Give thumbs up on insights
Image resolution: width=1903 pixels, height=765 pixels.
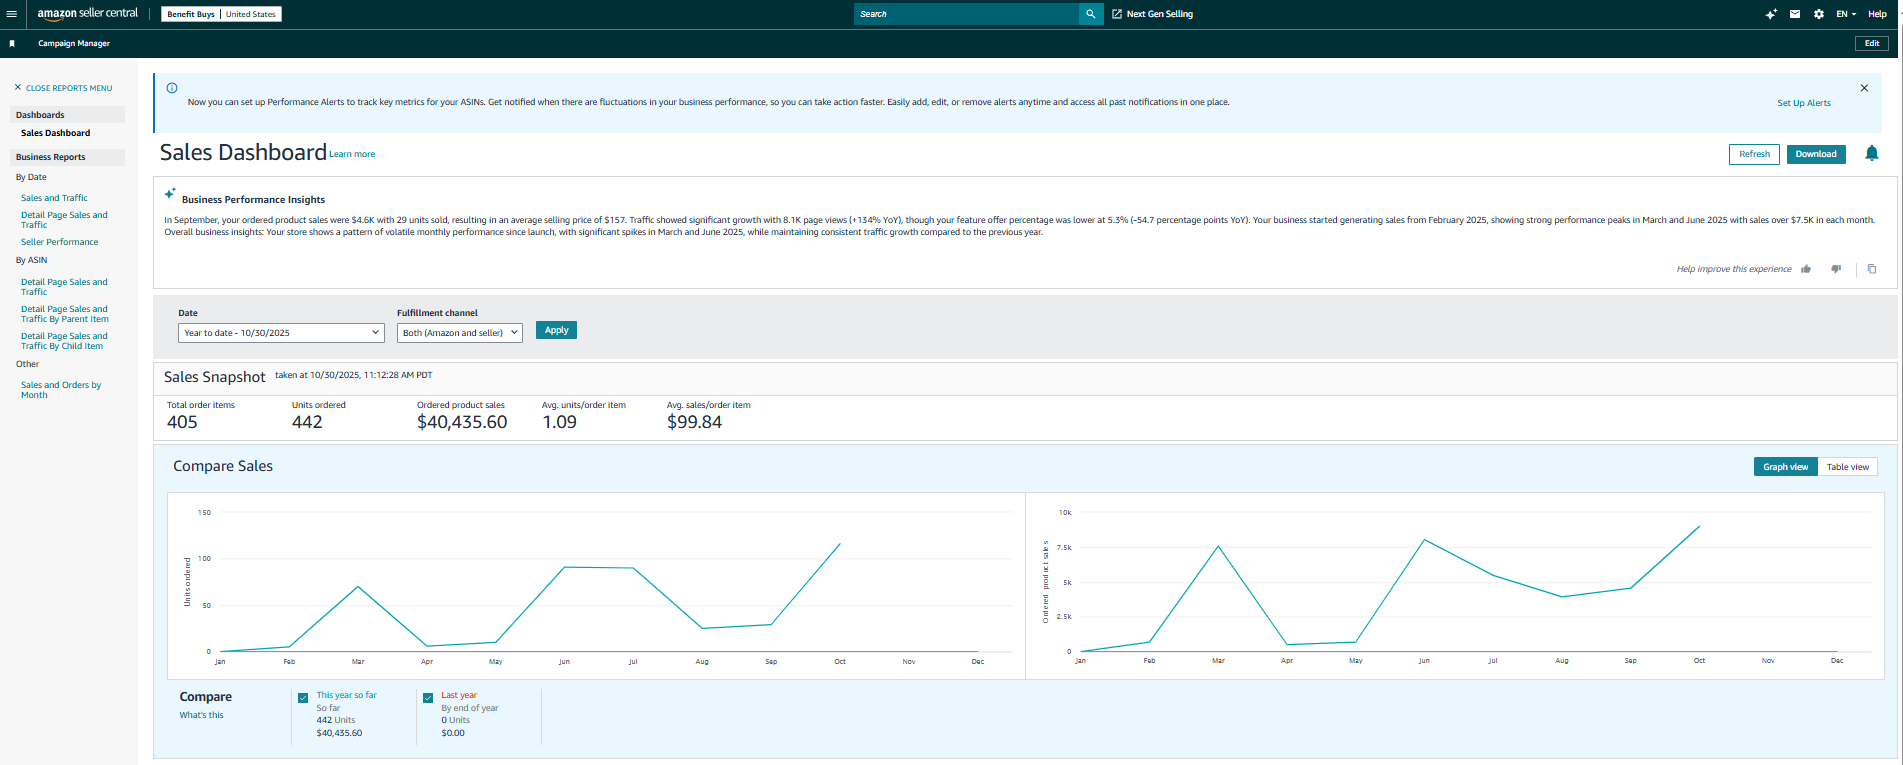click(1806, 269)
